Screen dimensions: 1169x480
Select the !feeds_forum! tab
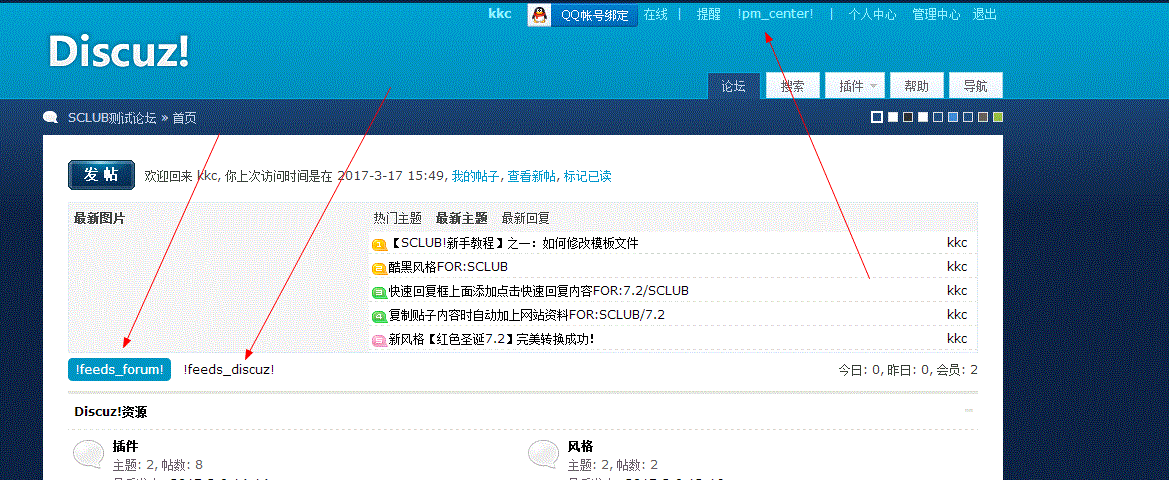tap(119, 370)
